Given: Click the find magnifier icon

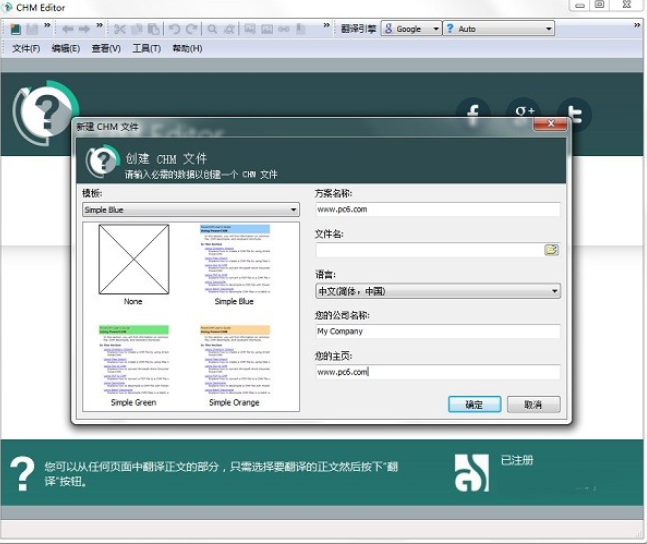Looking at the screenshot, I should [212, 29].
